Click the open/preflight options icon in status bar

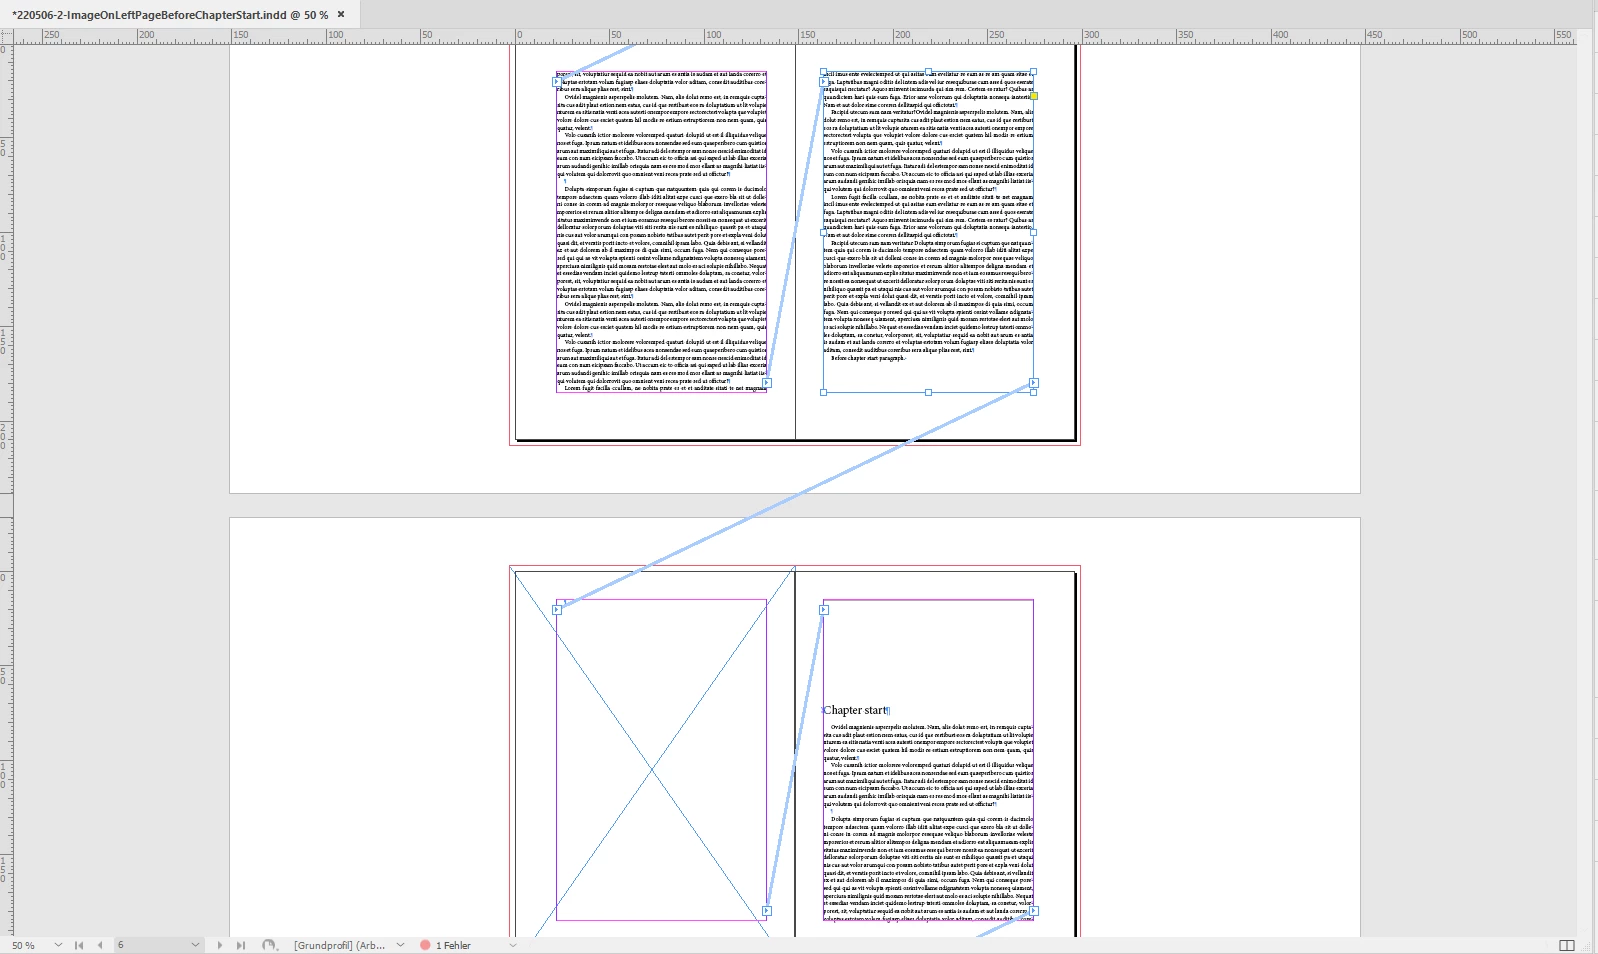268,945
